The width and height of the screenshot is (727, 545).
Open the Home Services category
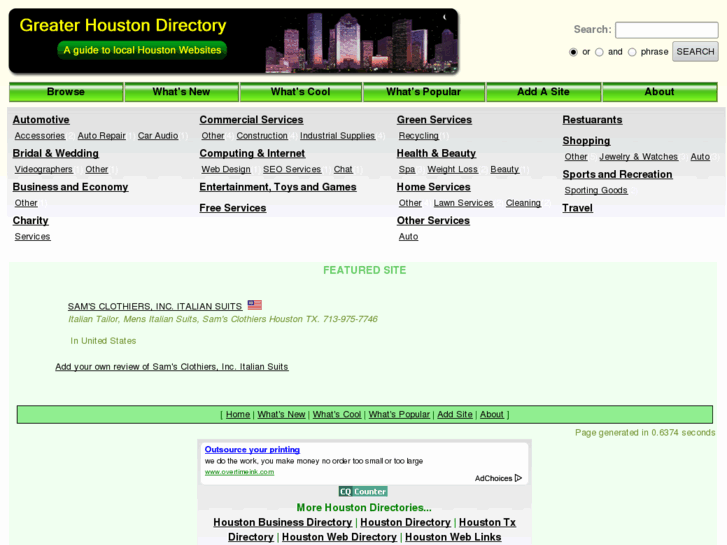(x=434, y=187)
